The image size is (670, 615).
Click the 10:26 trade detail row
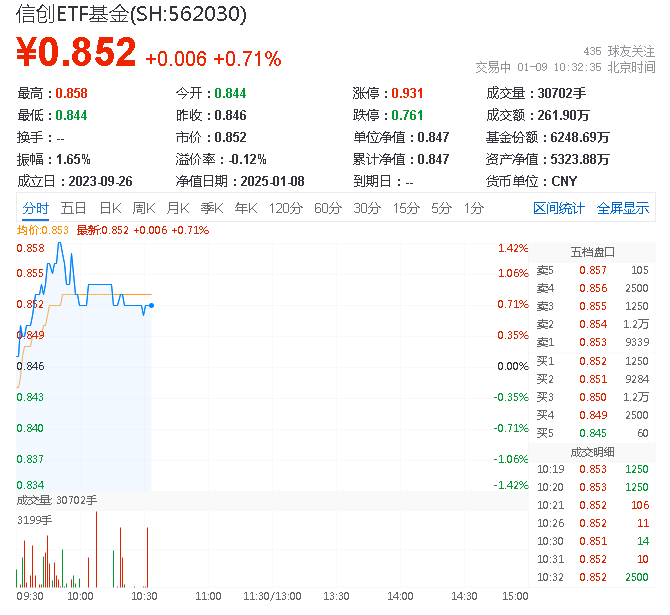point(592,523)
